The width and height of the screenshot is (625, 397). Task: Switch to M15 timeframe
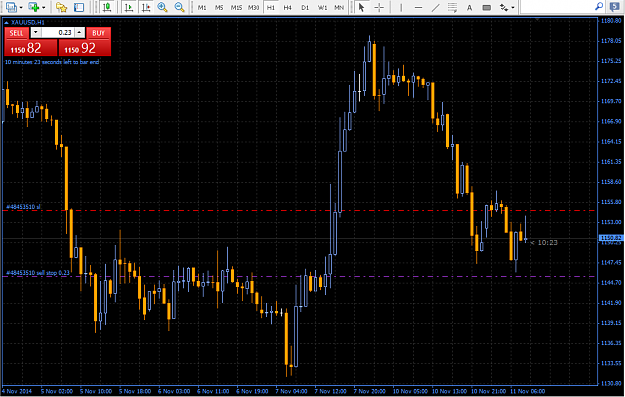pos(236,8)
